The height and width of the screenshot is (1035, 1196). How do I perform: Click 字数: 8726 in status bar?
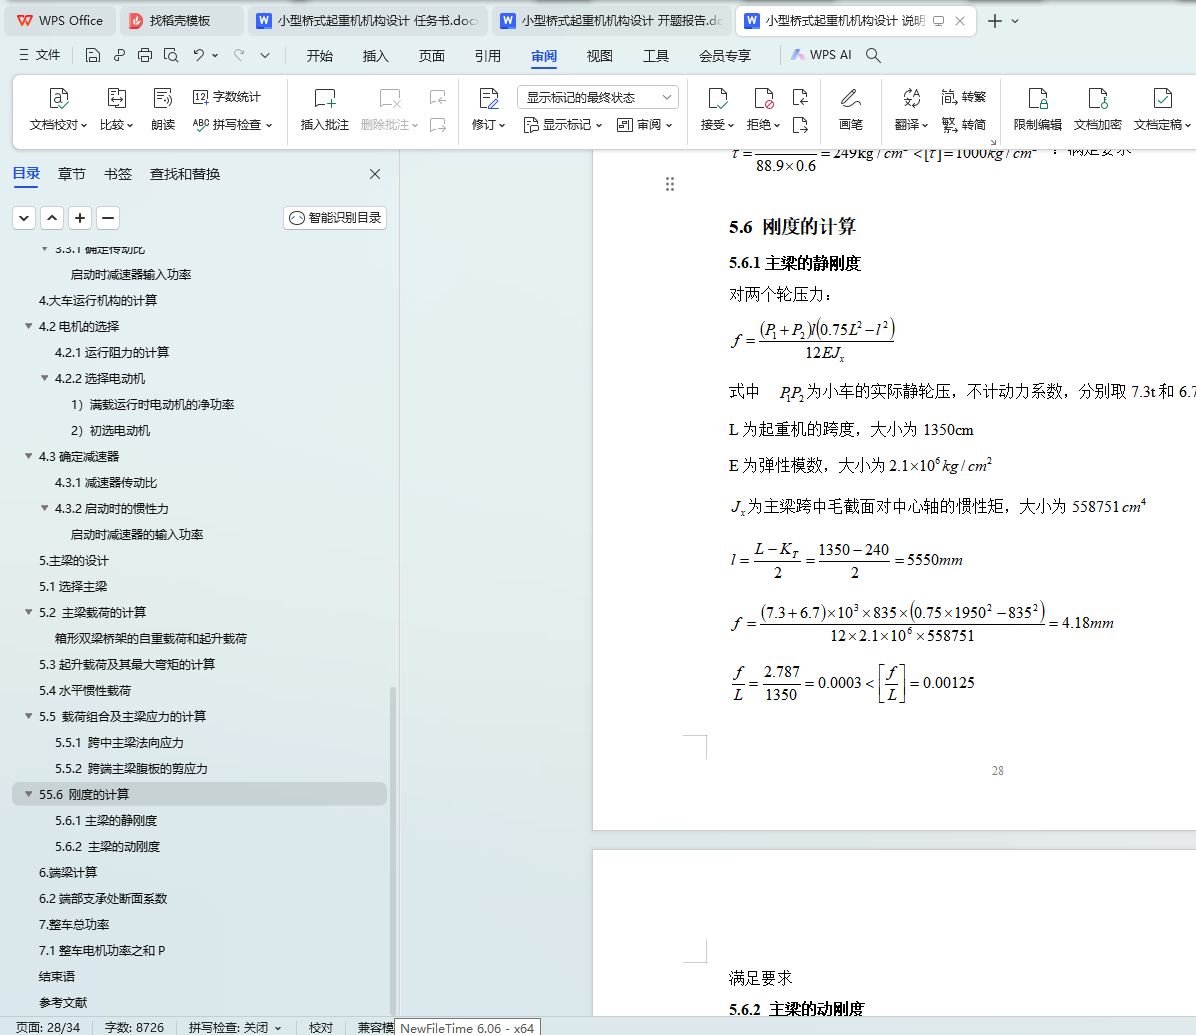[x=134, y=1027]
